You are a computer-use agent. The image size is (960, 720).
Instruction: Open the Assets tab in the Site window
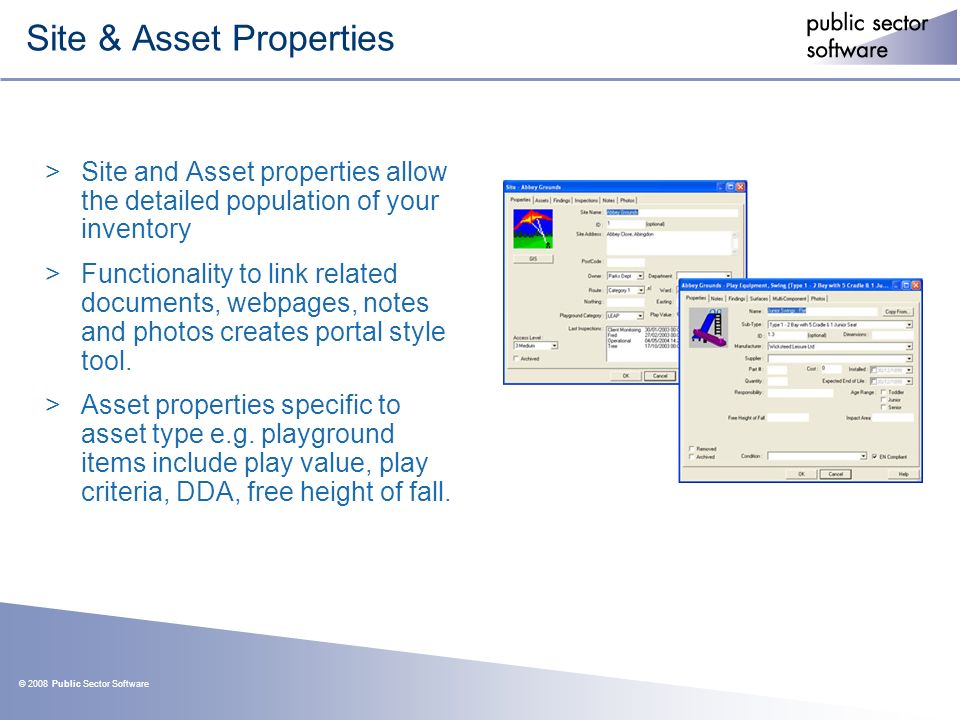coord(542,200)
